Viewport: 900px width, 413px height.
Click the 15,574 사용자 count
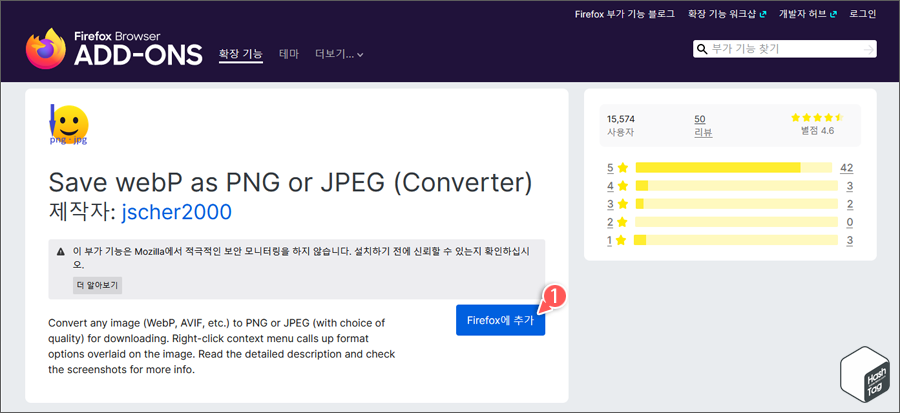click(621, 126)
